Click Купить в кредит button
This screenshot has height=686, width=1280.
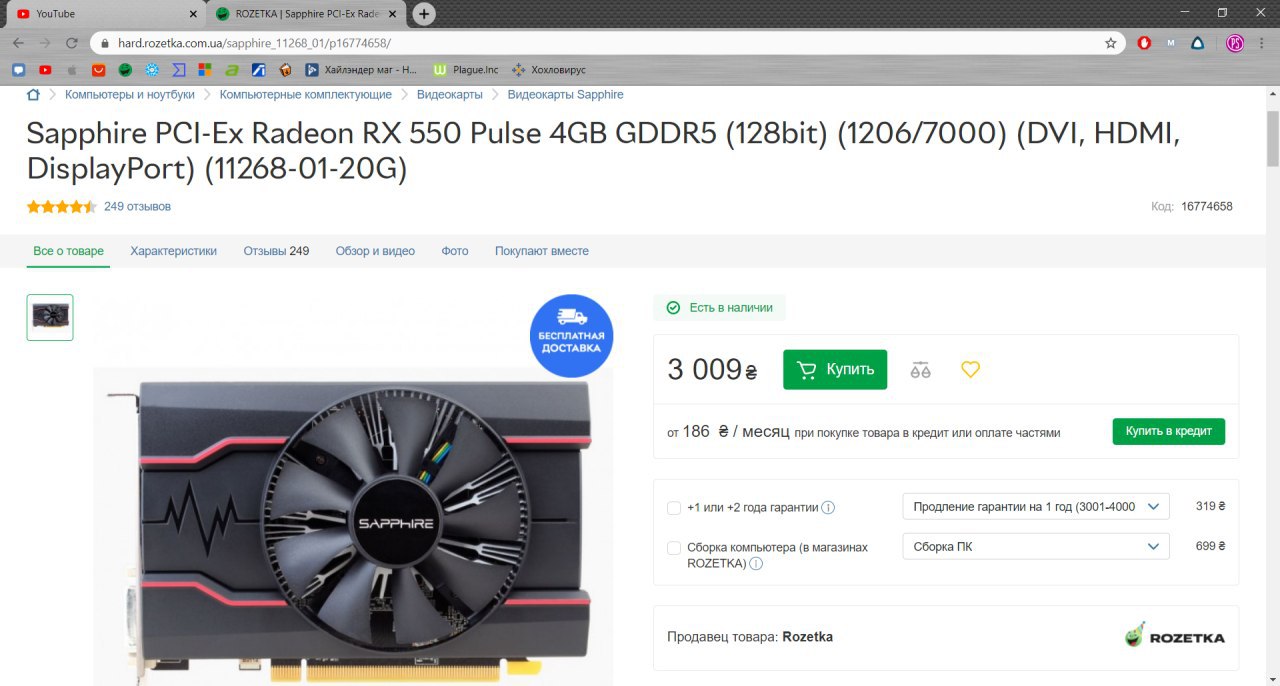click(x=1169, y=431)
